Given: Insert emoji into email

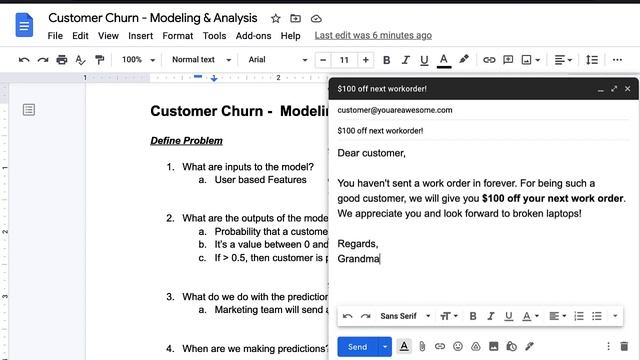Looking at the screenshot, I should [x=458, y=347].
